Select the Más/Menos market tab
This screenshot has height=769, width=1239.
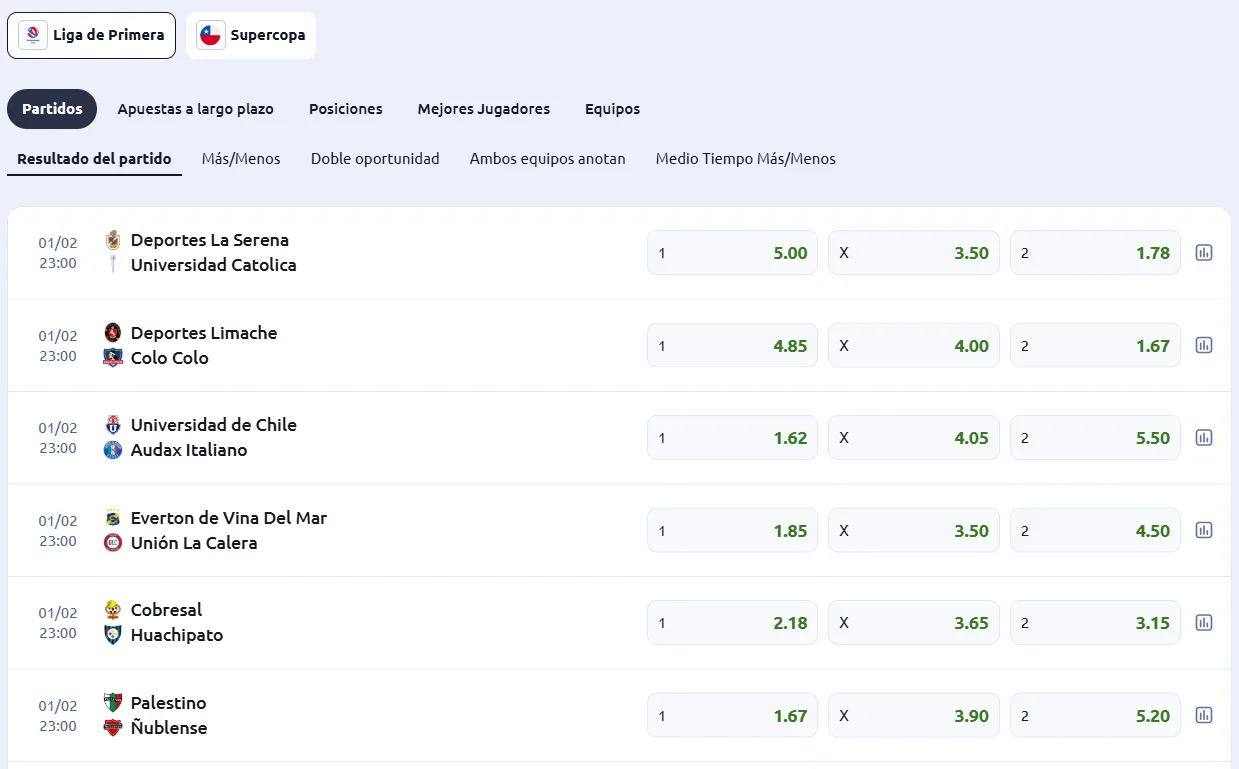click(240, 159)
